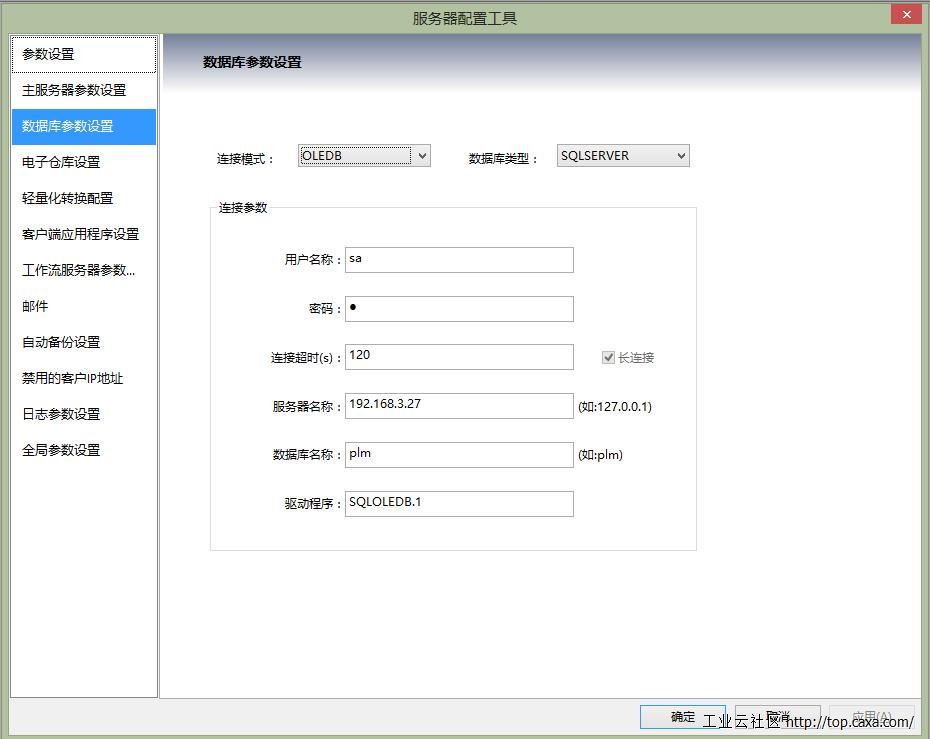Expand the 数据库类型 SQLSERVER dropdown
Screen dimensions: 930x739
(x=623, y=156)
